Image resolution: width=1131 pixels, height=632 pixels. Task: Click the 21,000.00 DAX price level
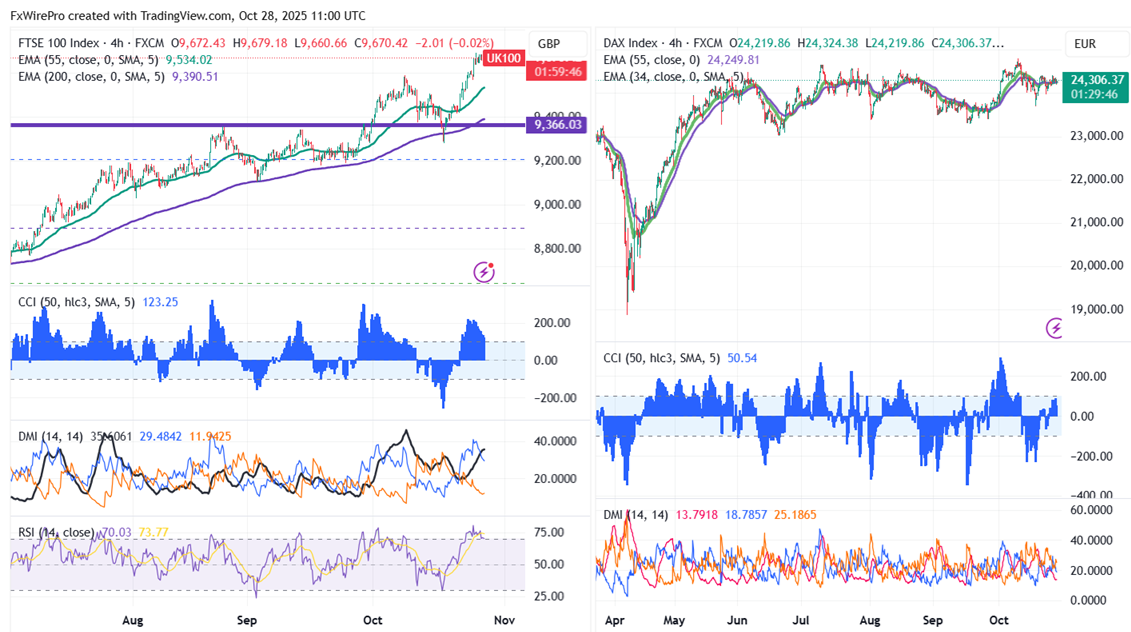click(x=1096, y=222)
